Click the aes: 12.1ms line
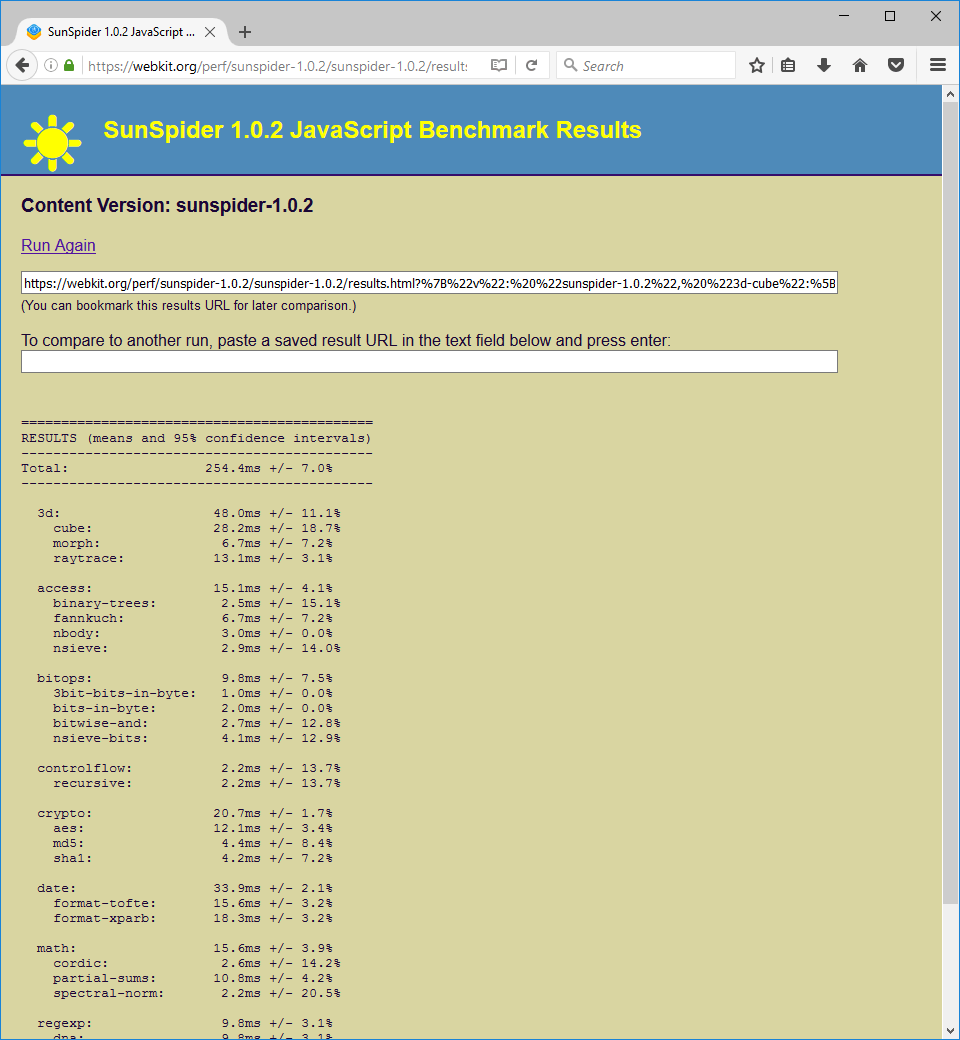This screenshot has height=1040, width=960. click(x=193, y=828)
